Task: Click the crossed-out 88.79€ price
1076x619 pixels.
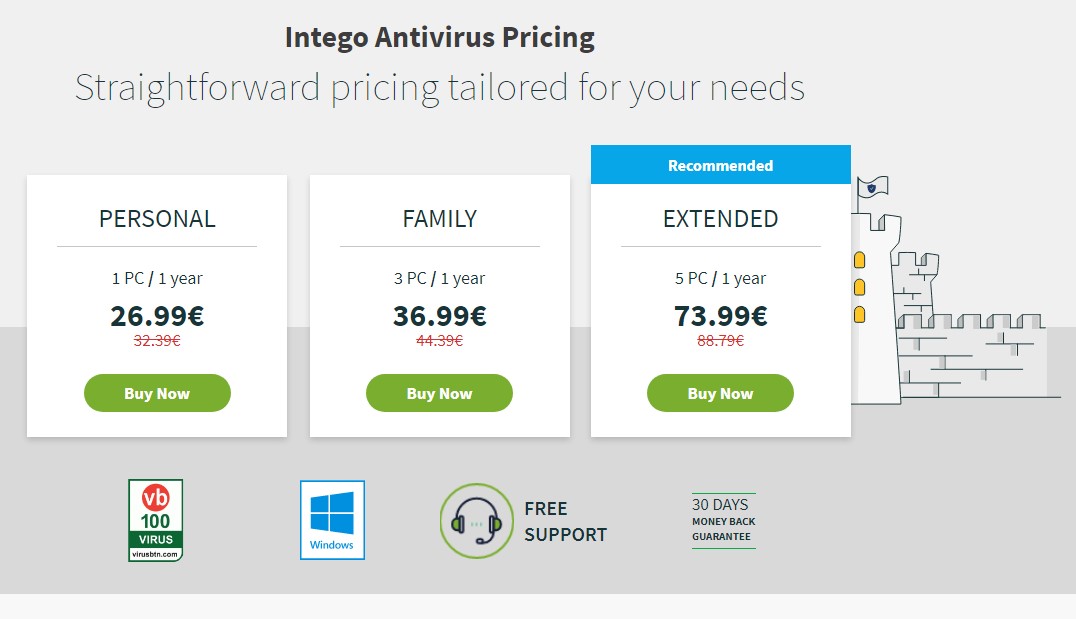Action: click(720, 340)
